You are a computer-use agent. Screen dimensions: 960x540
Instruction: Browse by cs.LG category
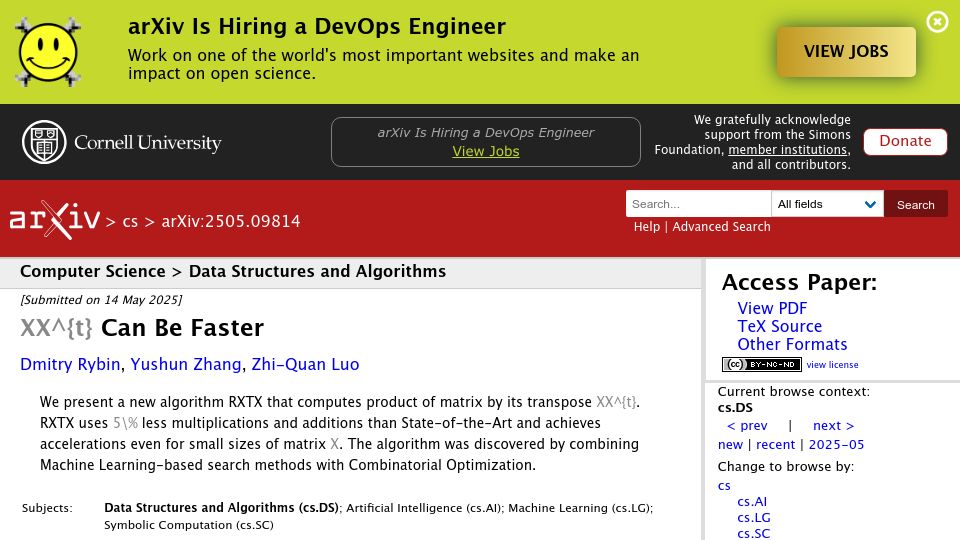click(x=754, y=517)
